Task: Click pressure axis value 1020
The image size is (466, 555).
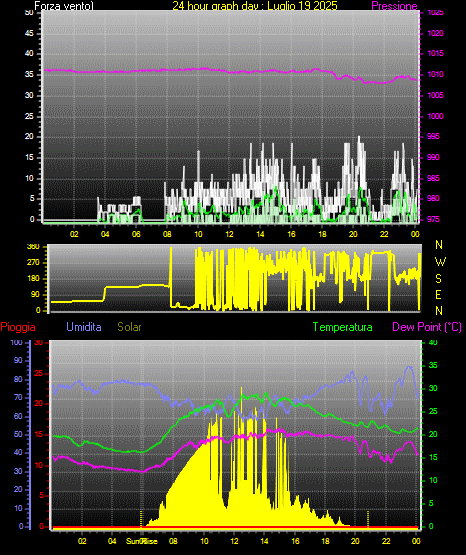Action: click(x=435, y=33)
